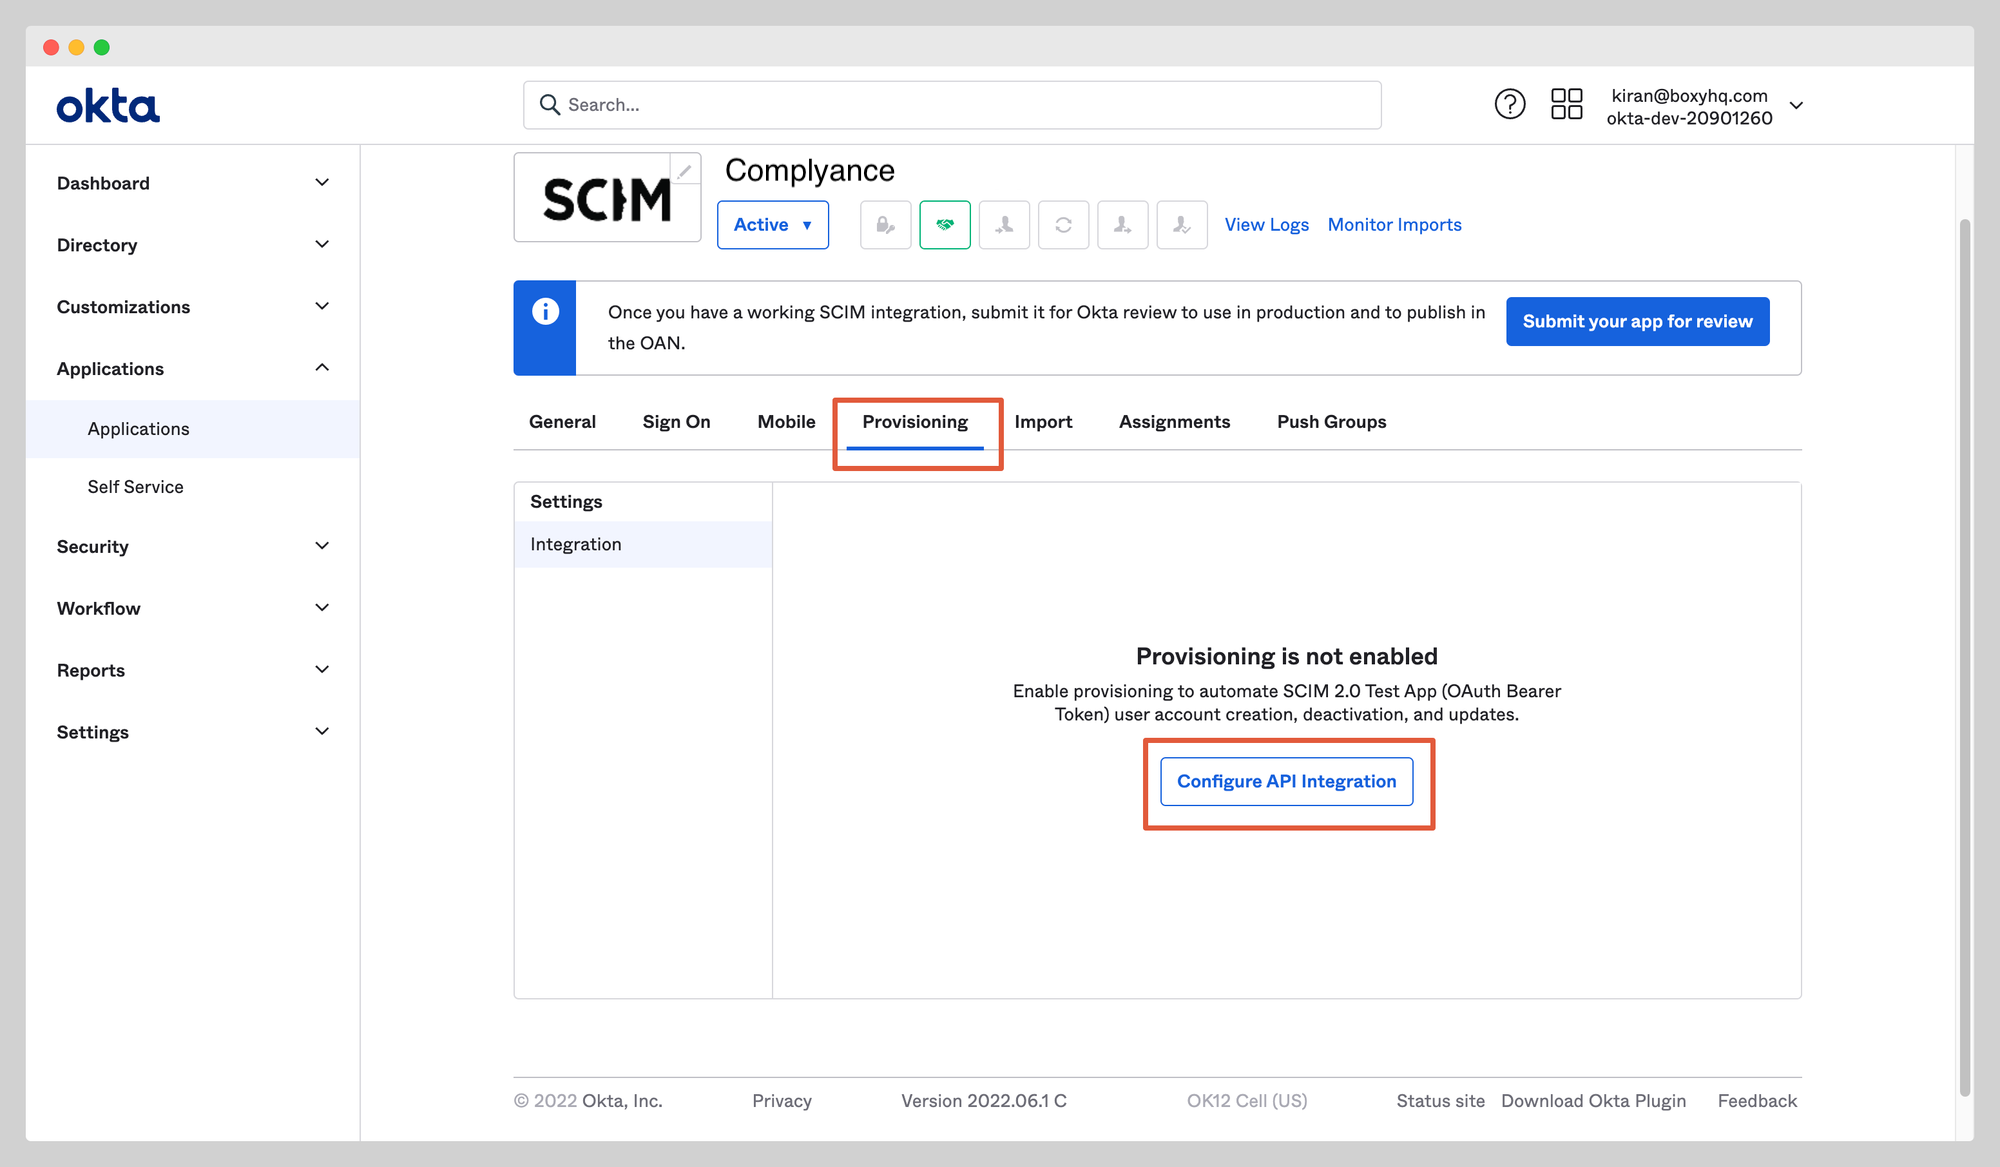Open Self Service in sidebar
Image resolution: width=2000 pixels, height=1167 pixels.
point(192,487)
